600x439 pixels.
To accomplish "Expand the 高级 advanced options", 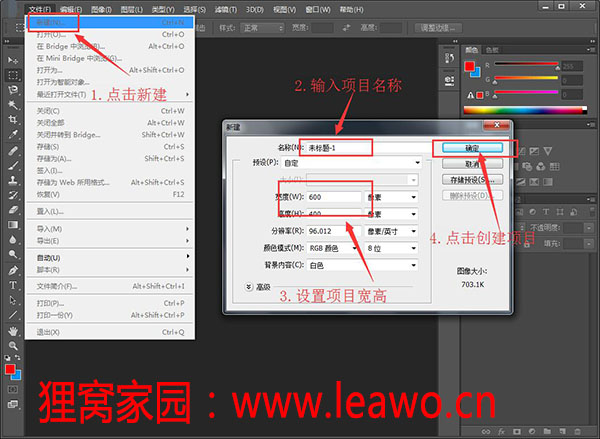I will [249, 287].
